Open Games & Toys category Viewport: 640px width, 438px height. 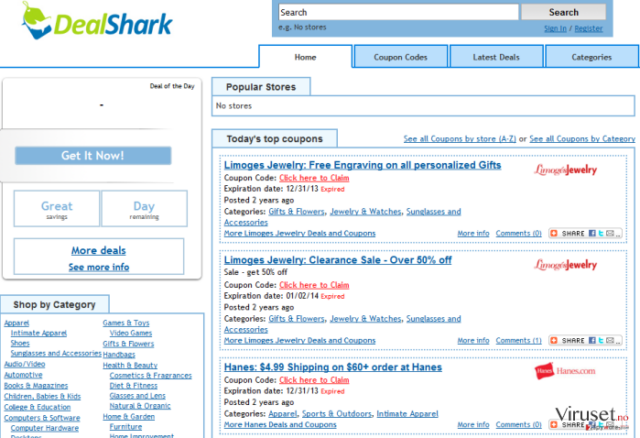click(x=126, y=323)
